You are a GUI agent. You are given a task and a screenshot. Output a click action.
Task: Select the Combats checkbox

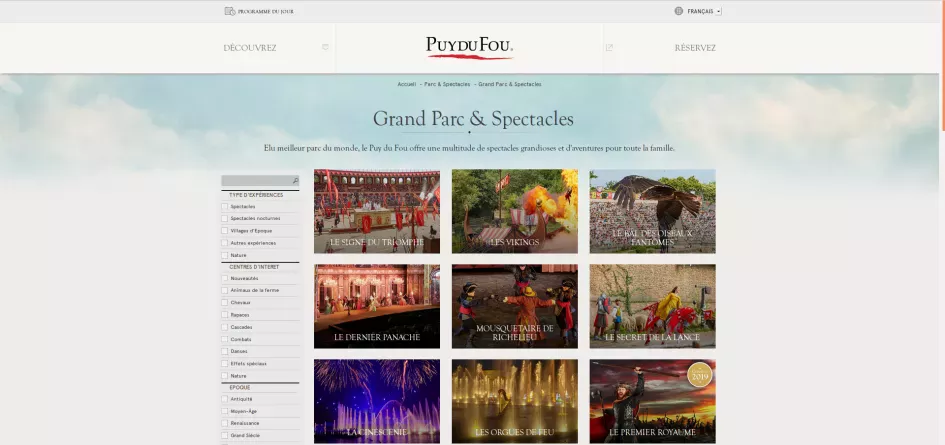[x=225, y=339]
